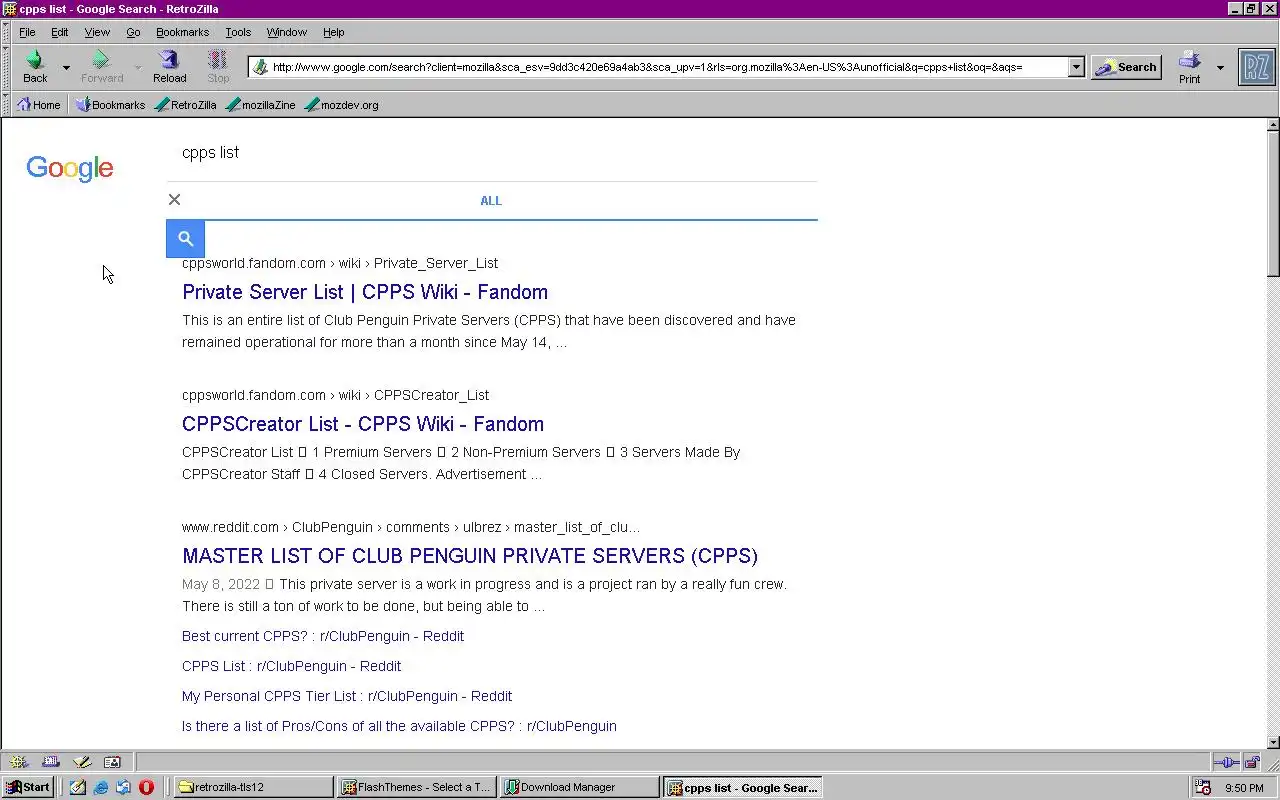Open the Print button dropdown arrow
This screenshot has width=1280, height=800.
tap(1219, 68)
